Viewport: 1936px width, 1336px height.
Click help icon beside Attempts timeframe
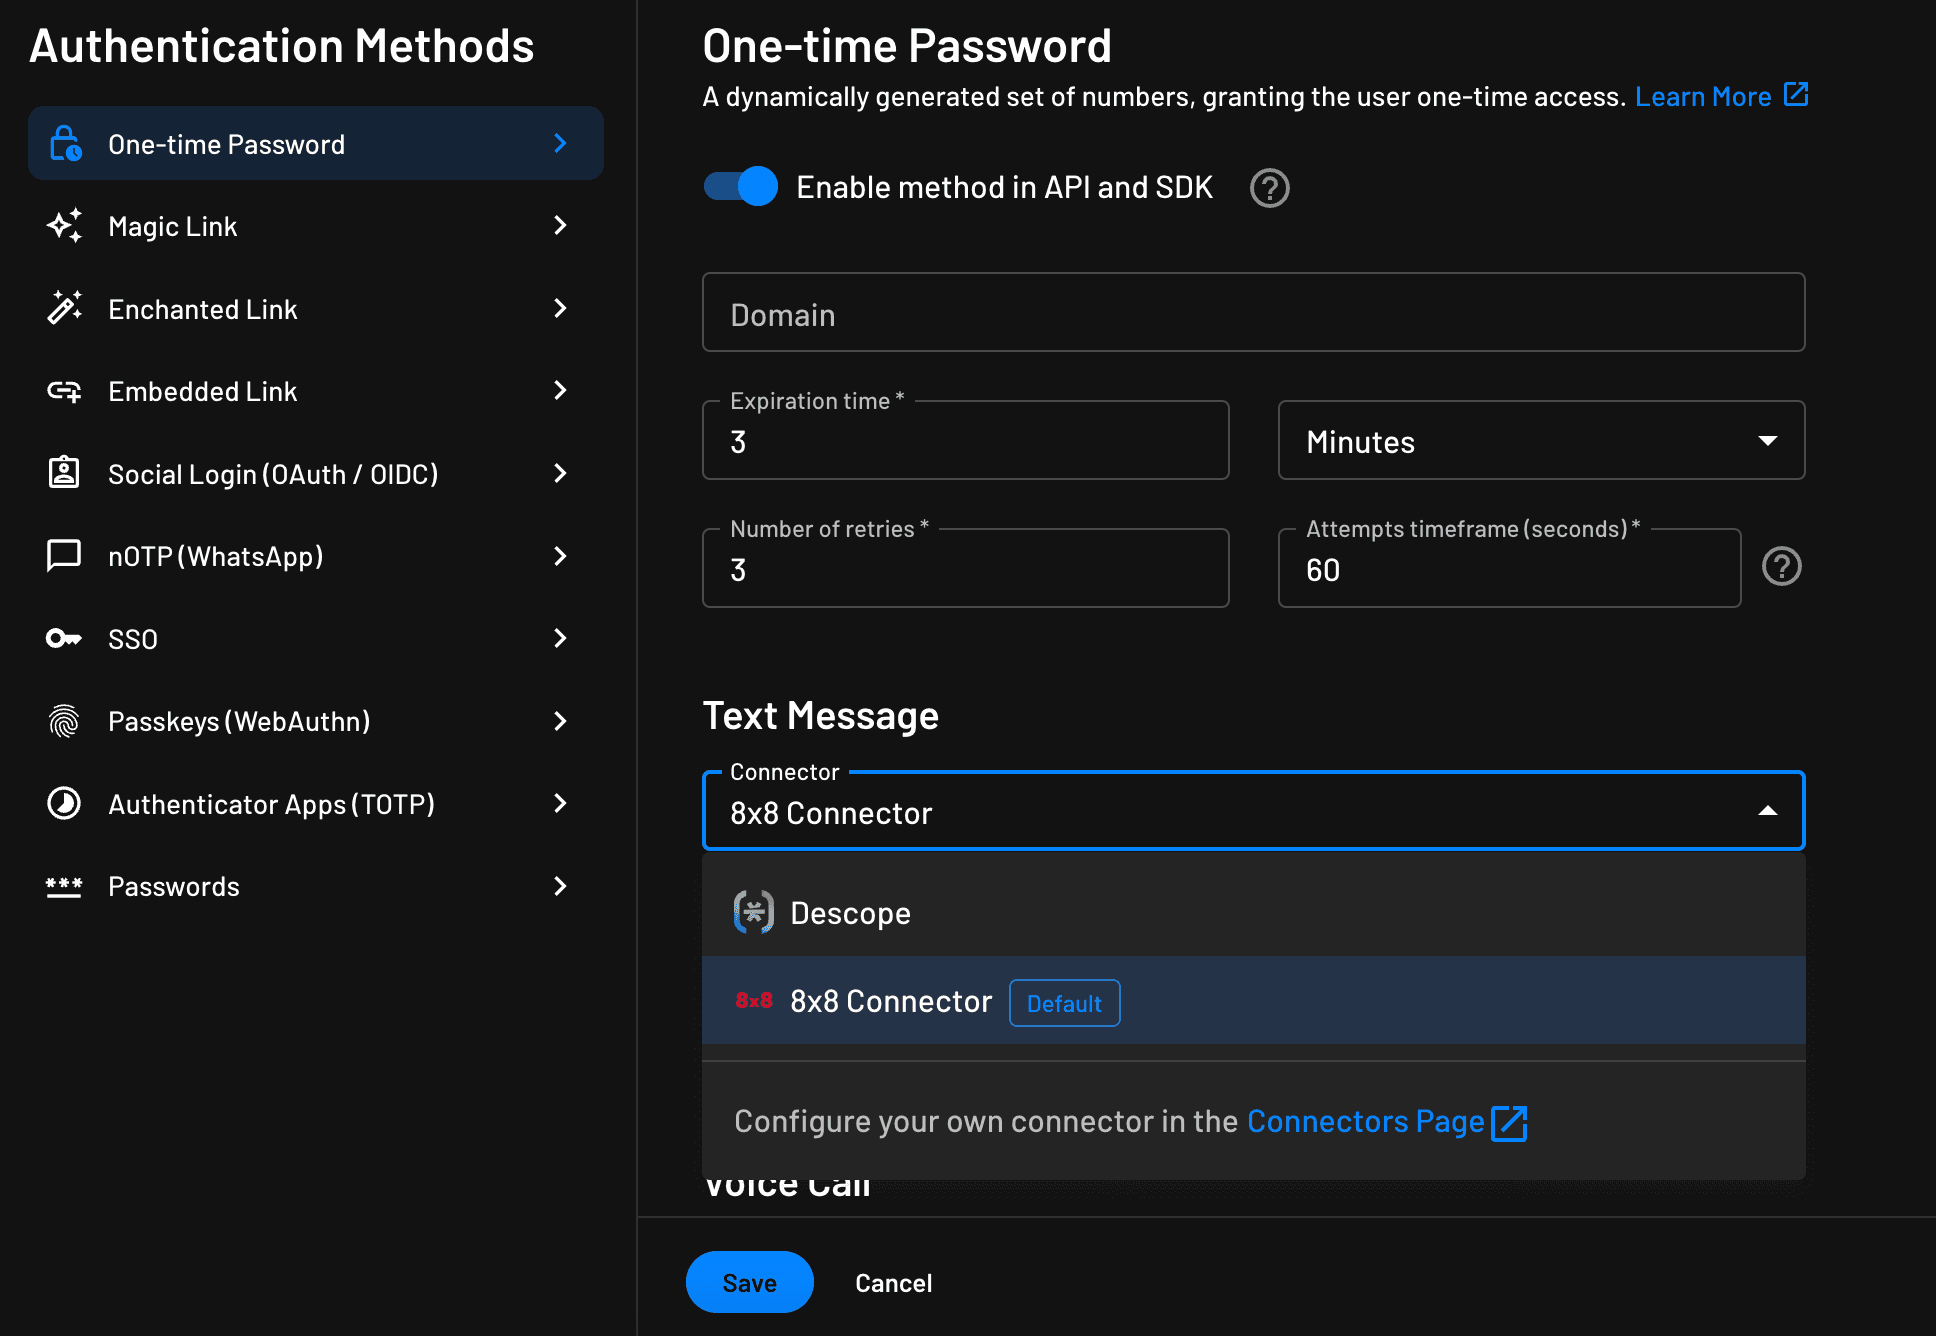[x=1782, y=566]
